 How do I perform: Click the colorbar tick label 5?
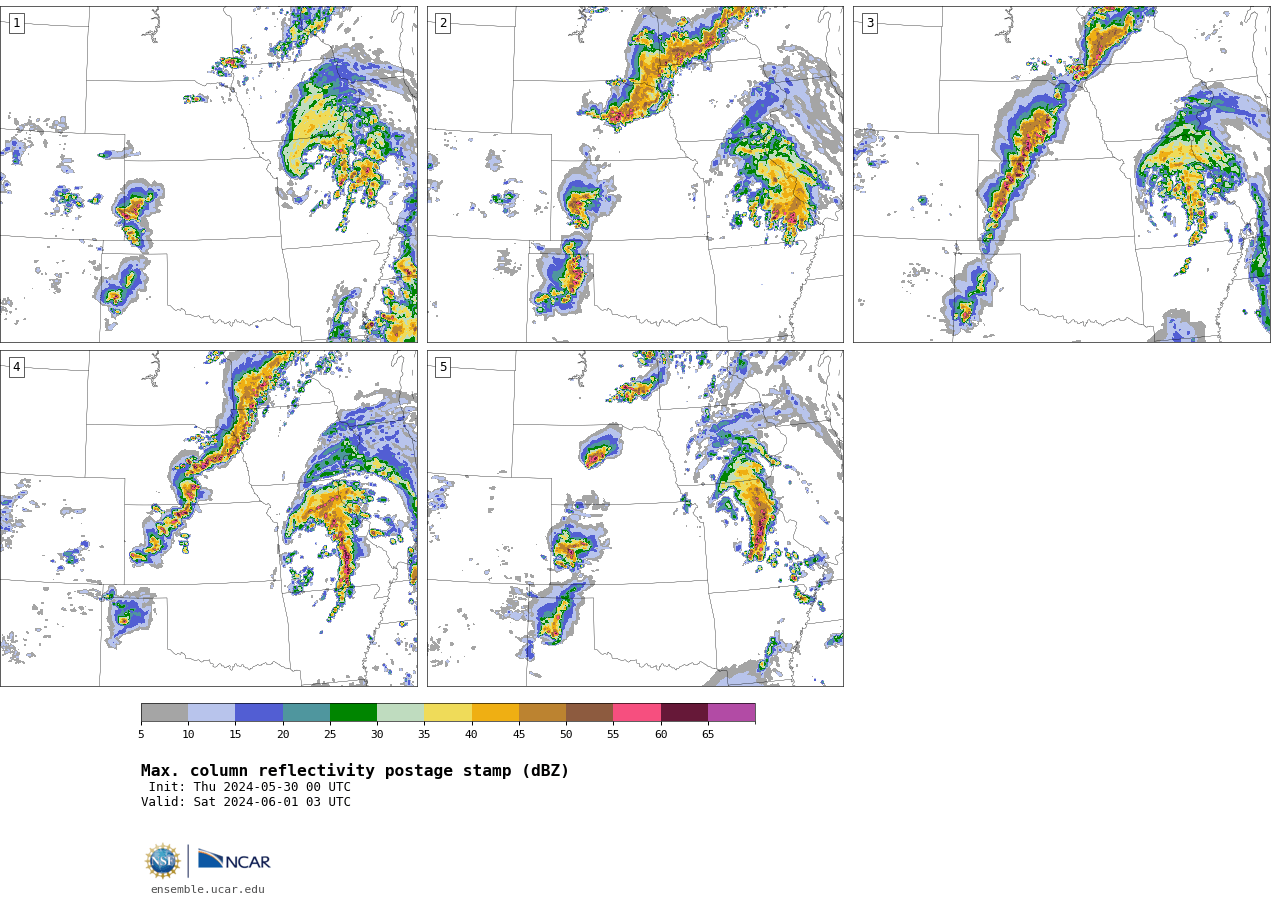coord(141,735)
